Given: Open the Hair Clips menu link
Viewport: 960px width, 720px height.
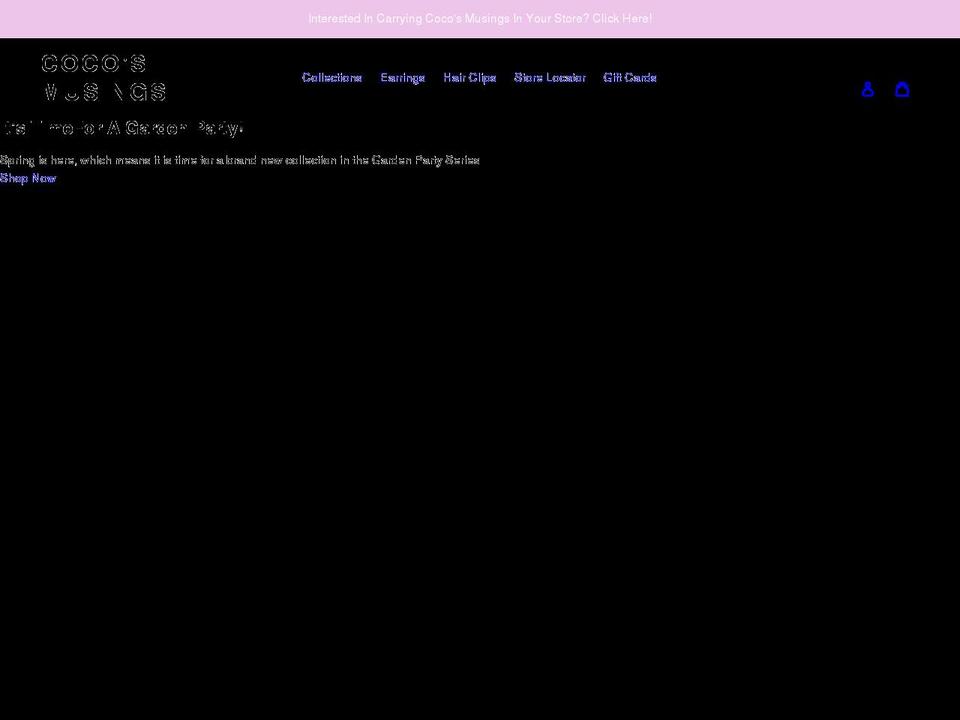Looking at the screenshot, I should pos(470,78).
